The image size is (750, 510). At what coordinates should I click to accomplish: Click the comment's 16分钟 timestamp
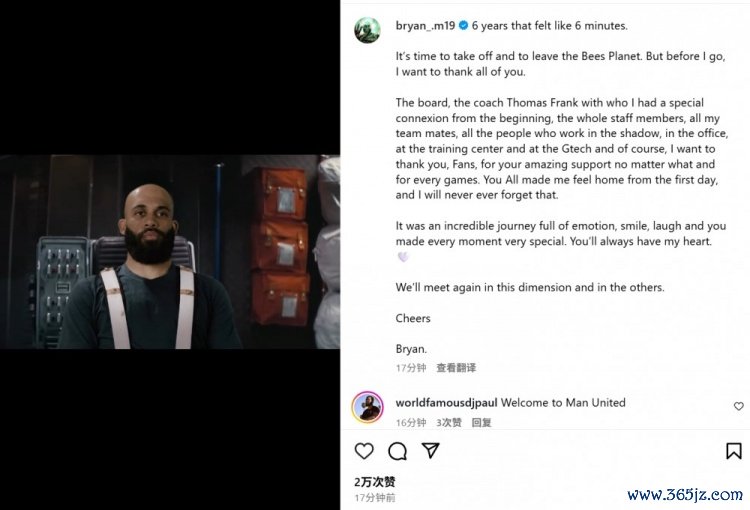410,422
